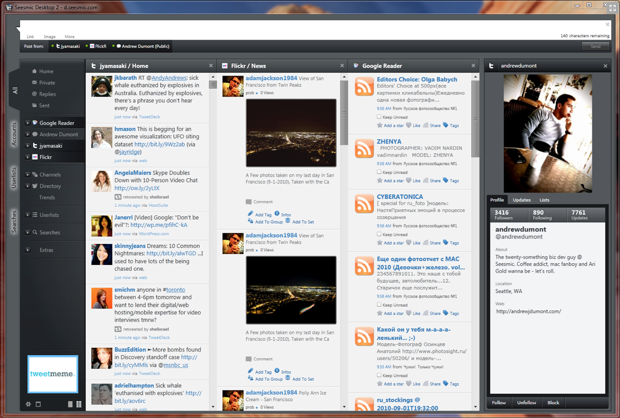Toggle Flickr account in Post from bar
Screen dimensions: 620x418
tap(96, 46)
